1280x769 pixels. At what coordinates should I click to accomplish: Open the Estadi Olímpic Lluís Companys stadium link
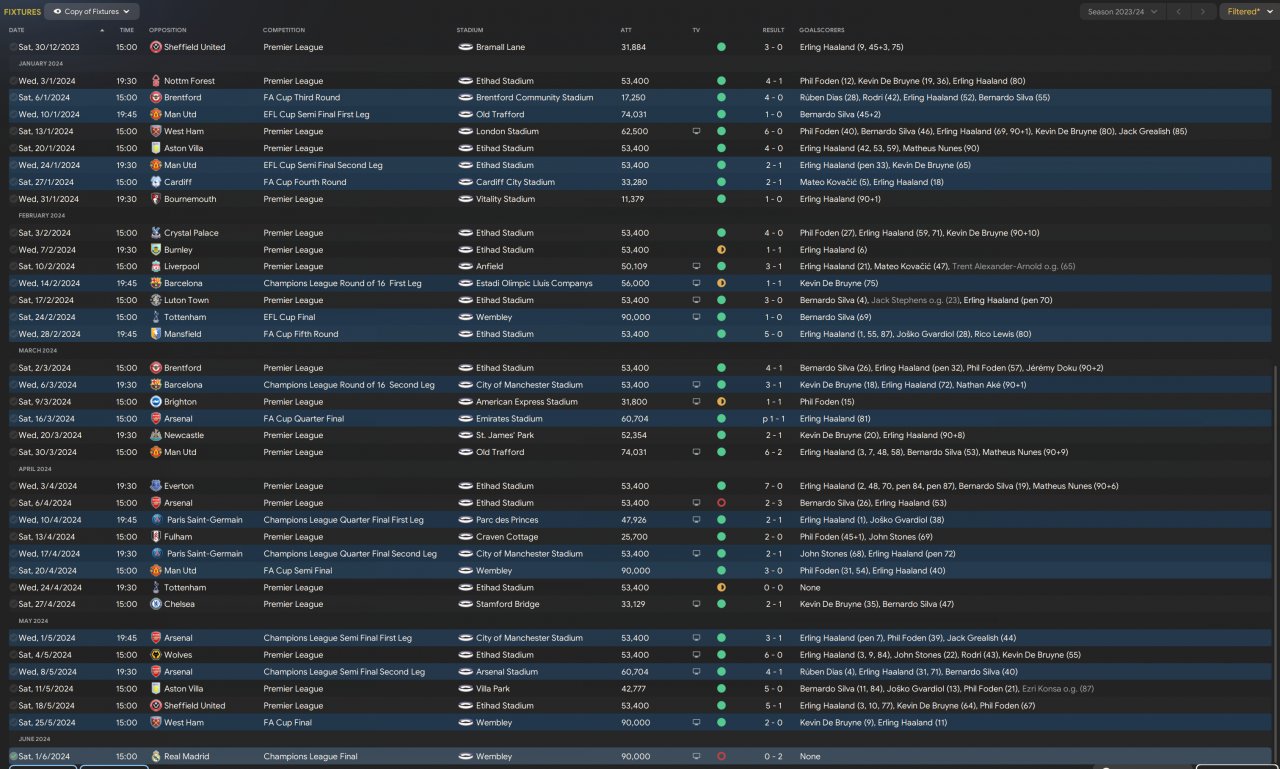coord(534,283)
